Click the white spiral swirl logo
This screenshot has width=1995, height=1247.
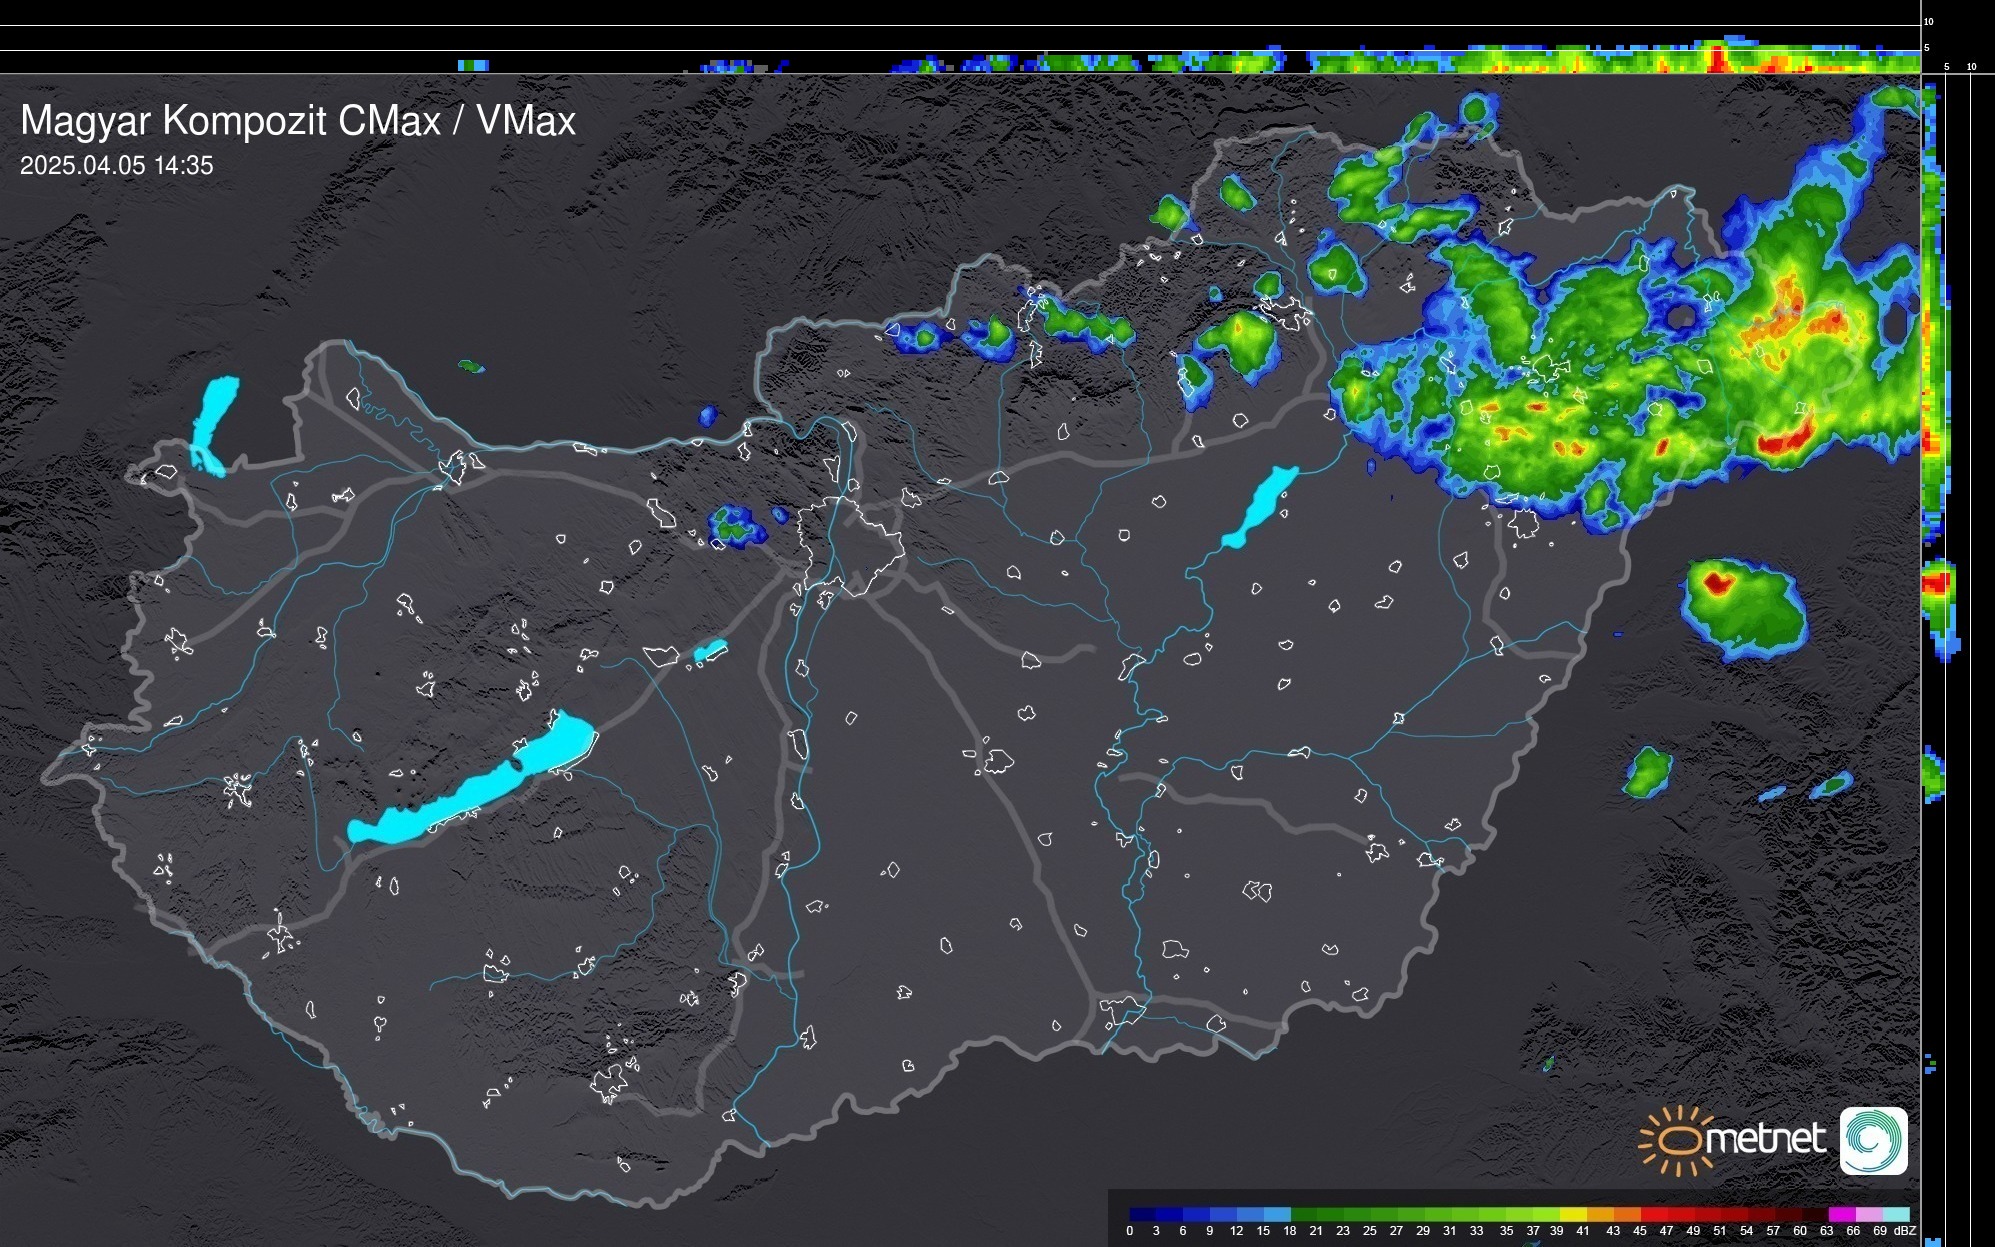pyautogui.click(x=1873, y=1141)
